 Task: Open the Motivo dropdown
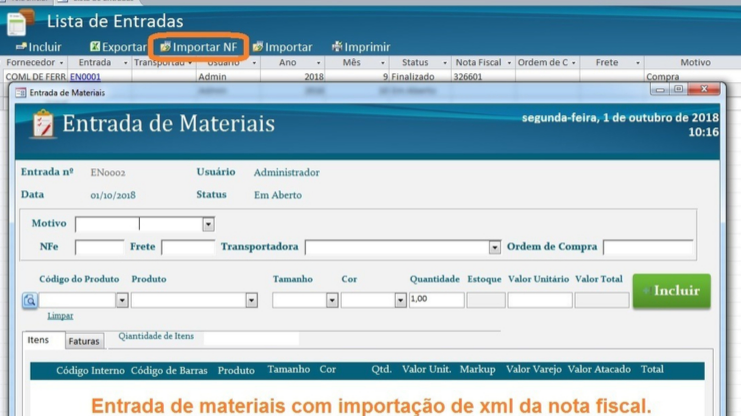pyautogui.click(x=208, y=225)
